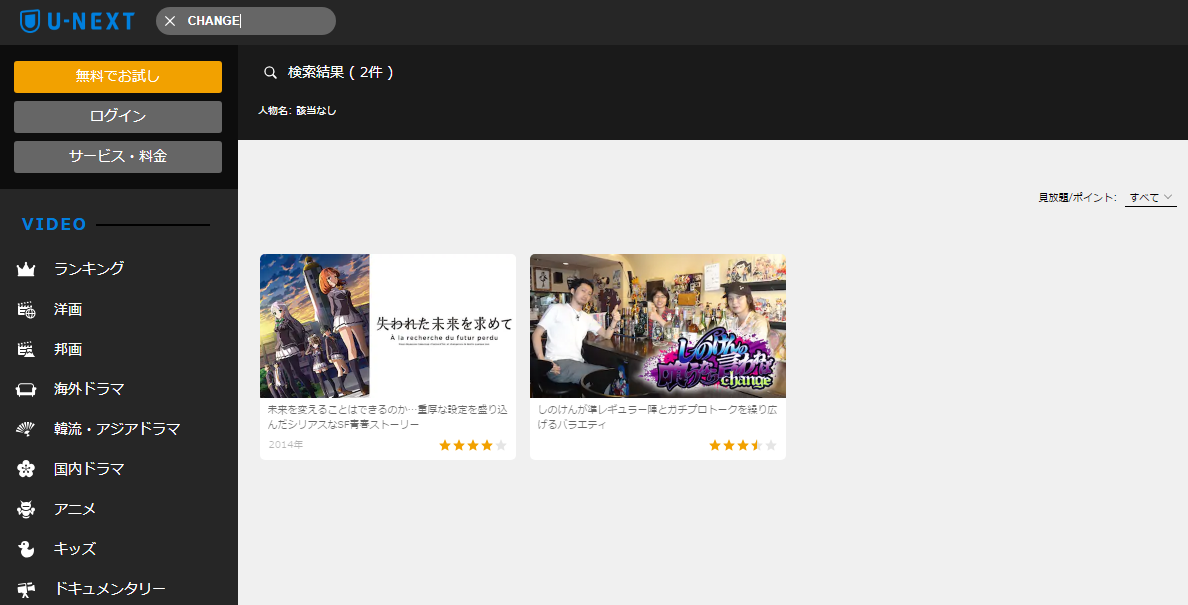
Task: Click the ドキュメンタリー camera icon
Action: click(x=27, y=589)
